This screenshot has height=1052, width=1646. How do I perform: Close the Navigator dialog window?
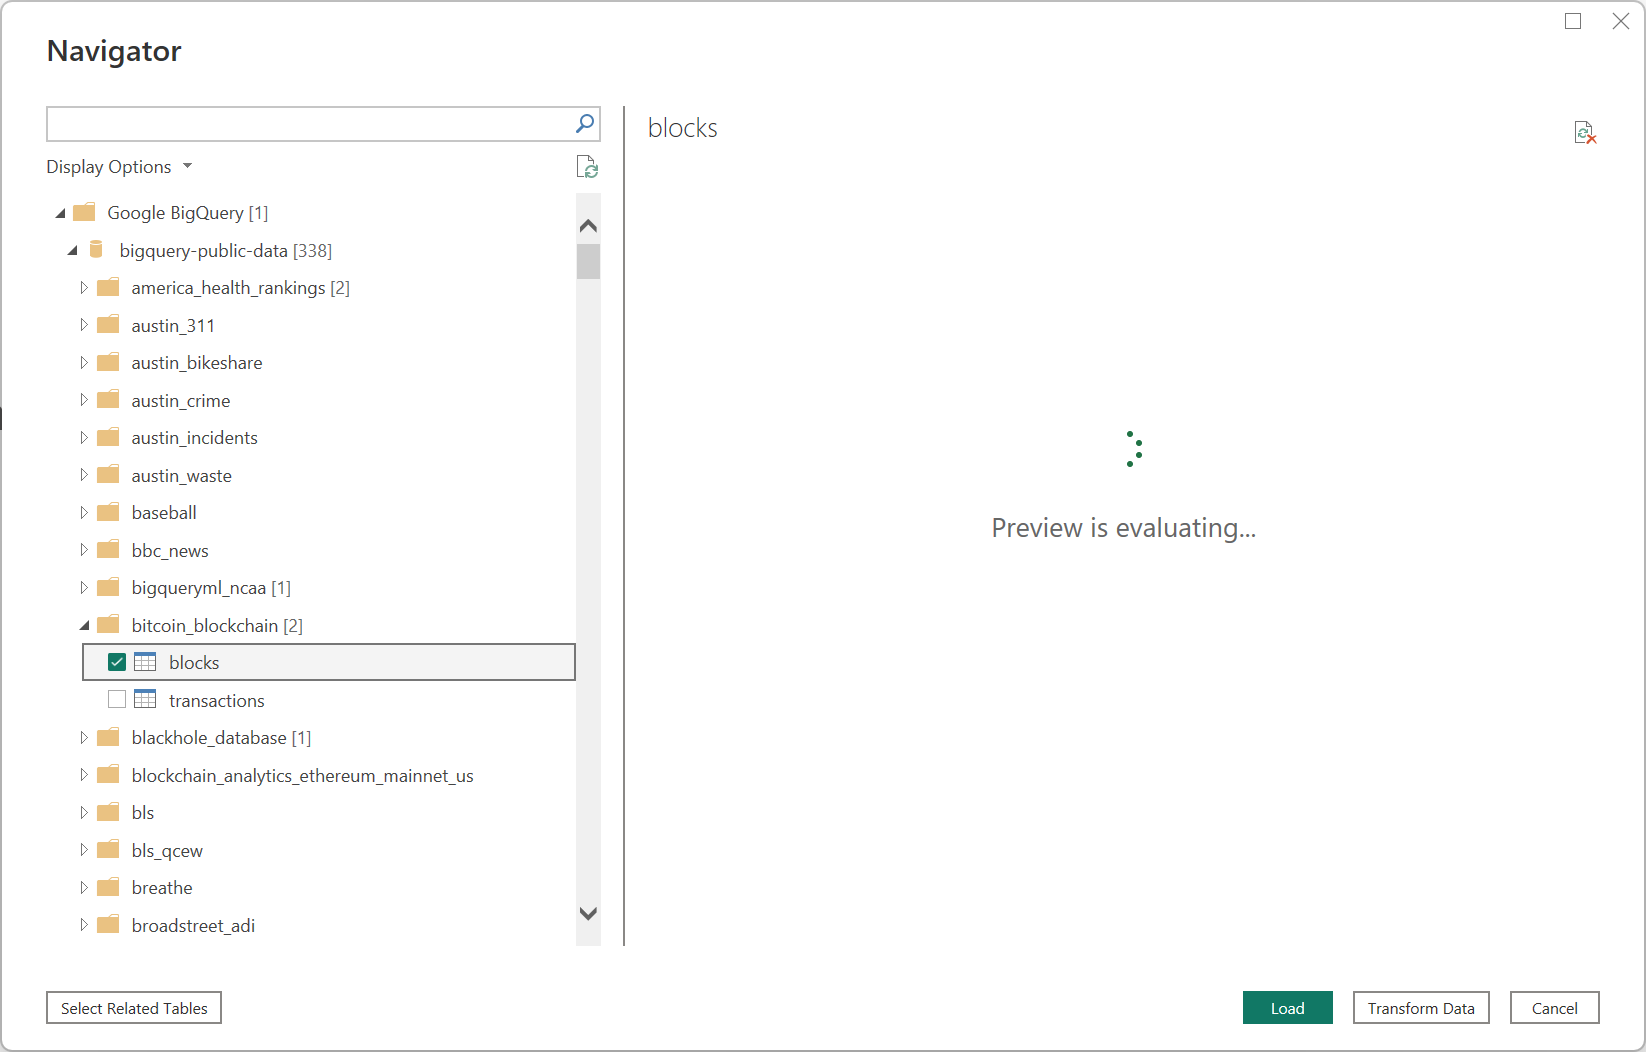pyautogui.click(x=1621, y=21)
